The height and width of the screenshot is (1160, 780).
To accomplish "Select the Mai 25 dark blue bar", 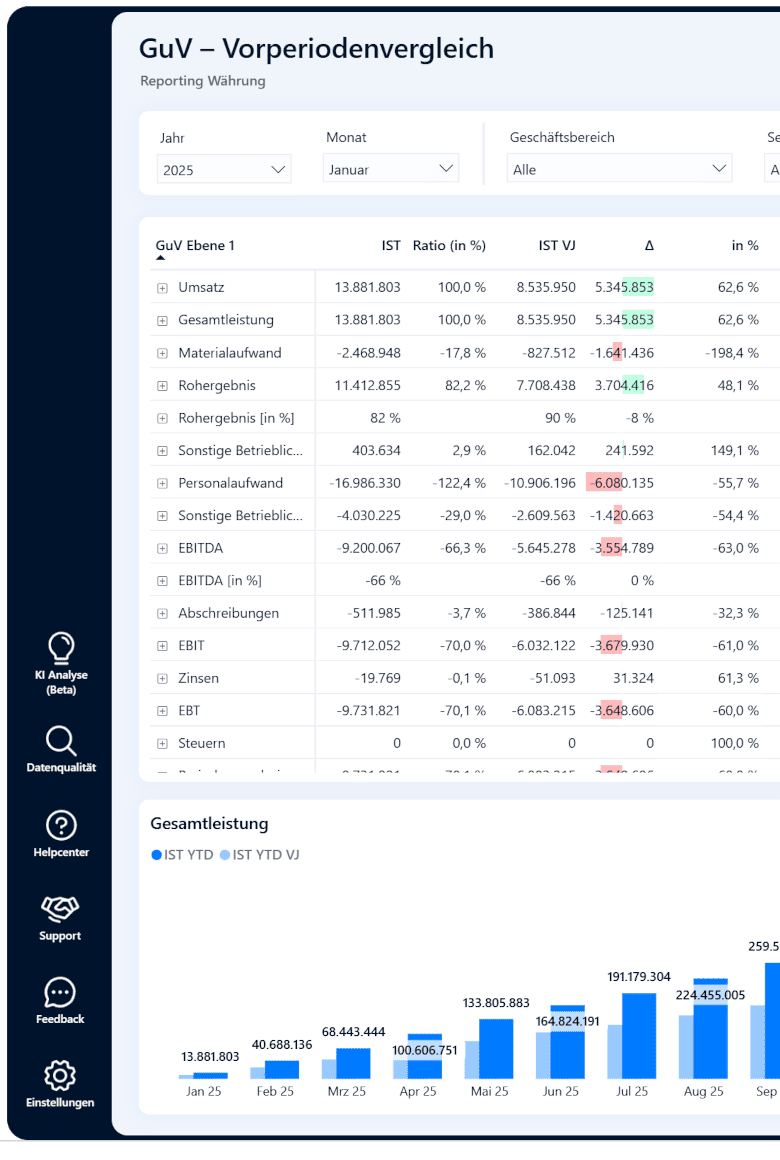I will 497,1049.
